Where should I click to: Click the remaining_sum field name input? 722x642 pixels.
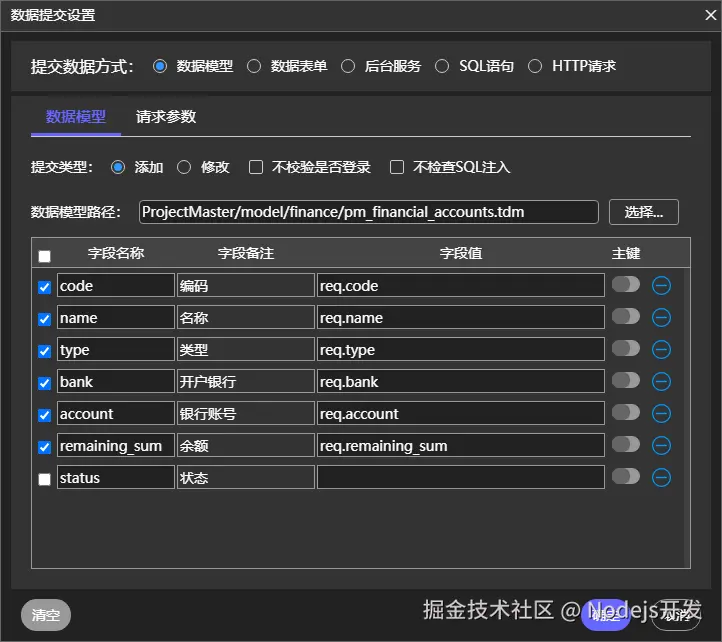point(116,445)
